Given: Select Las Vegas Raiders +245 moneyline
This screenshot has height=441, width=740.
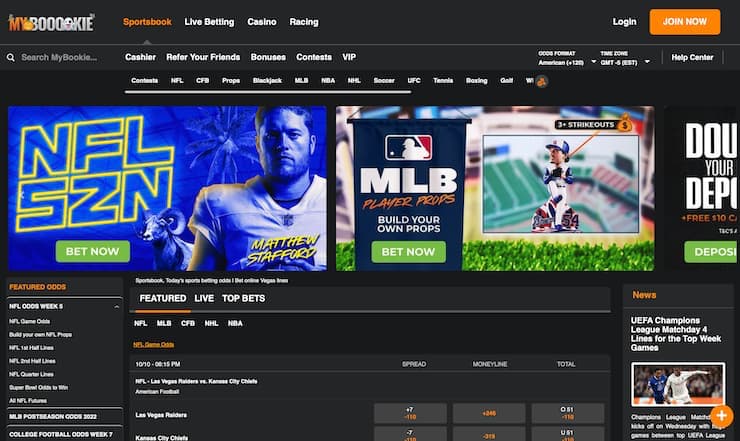Looking at the screenshot, I should (489, 413).
